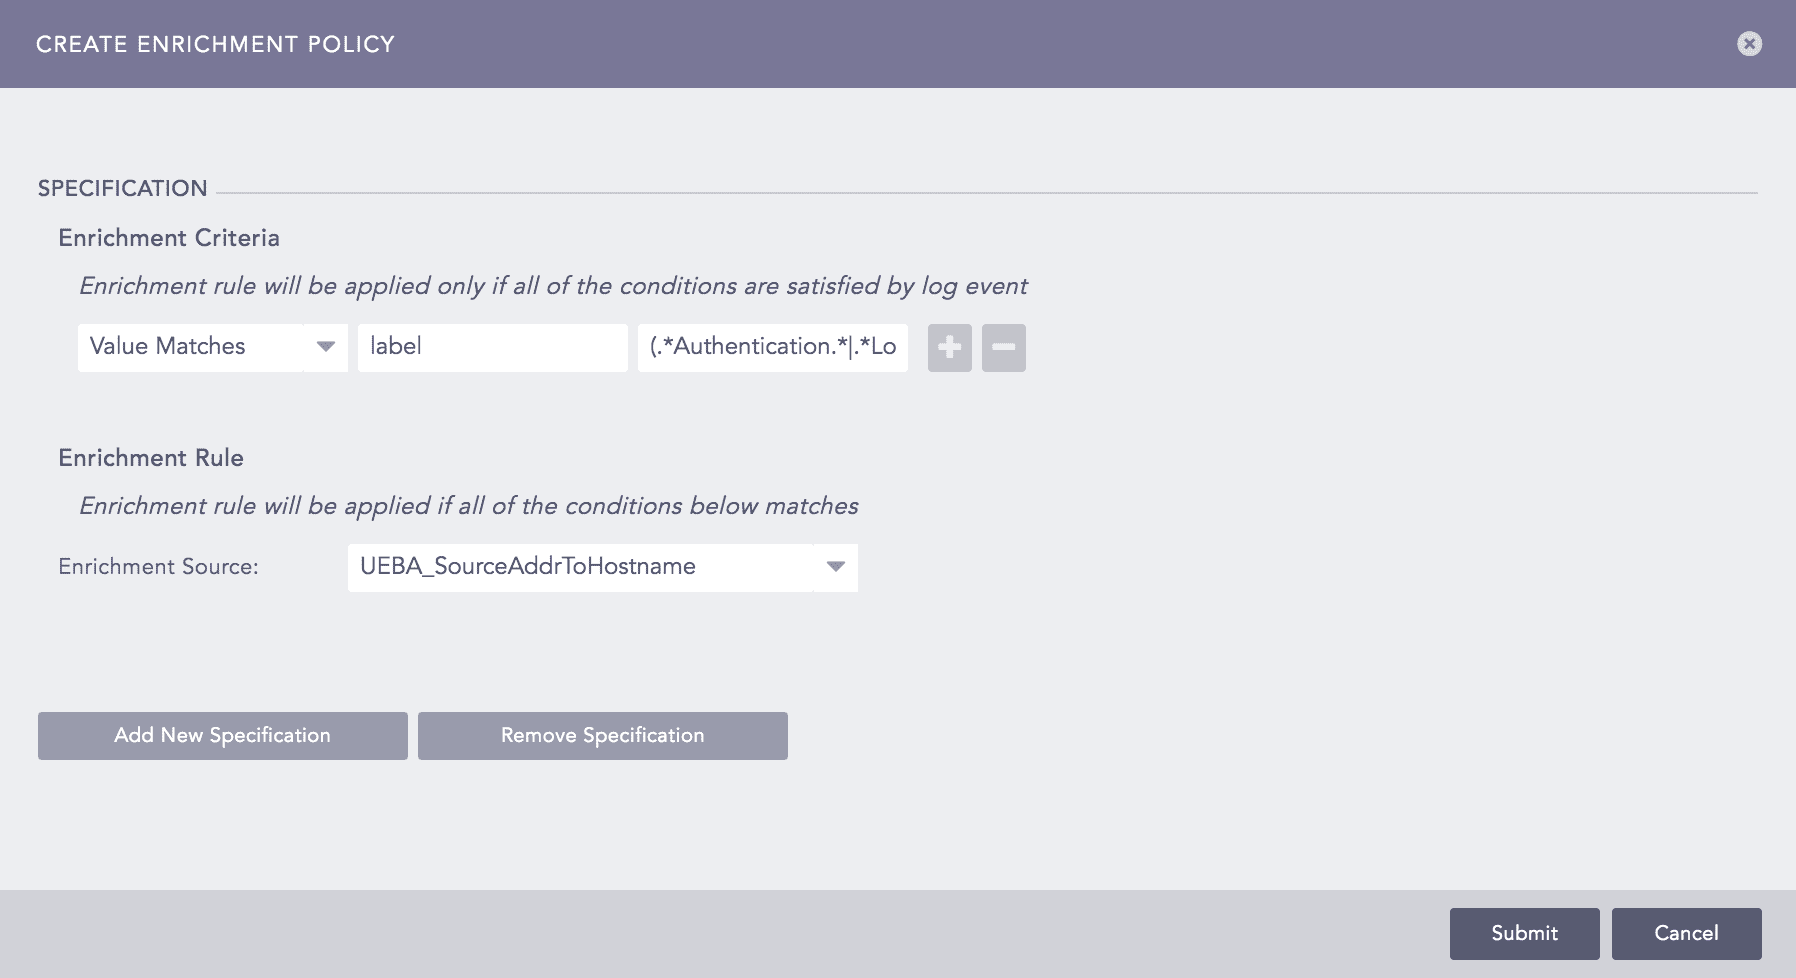1796x978 pixels.
Task: Click the Enrichment Source label text
Action: point(158,567)
